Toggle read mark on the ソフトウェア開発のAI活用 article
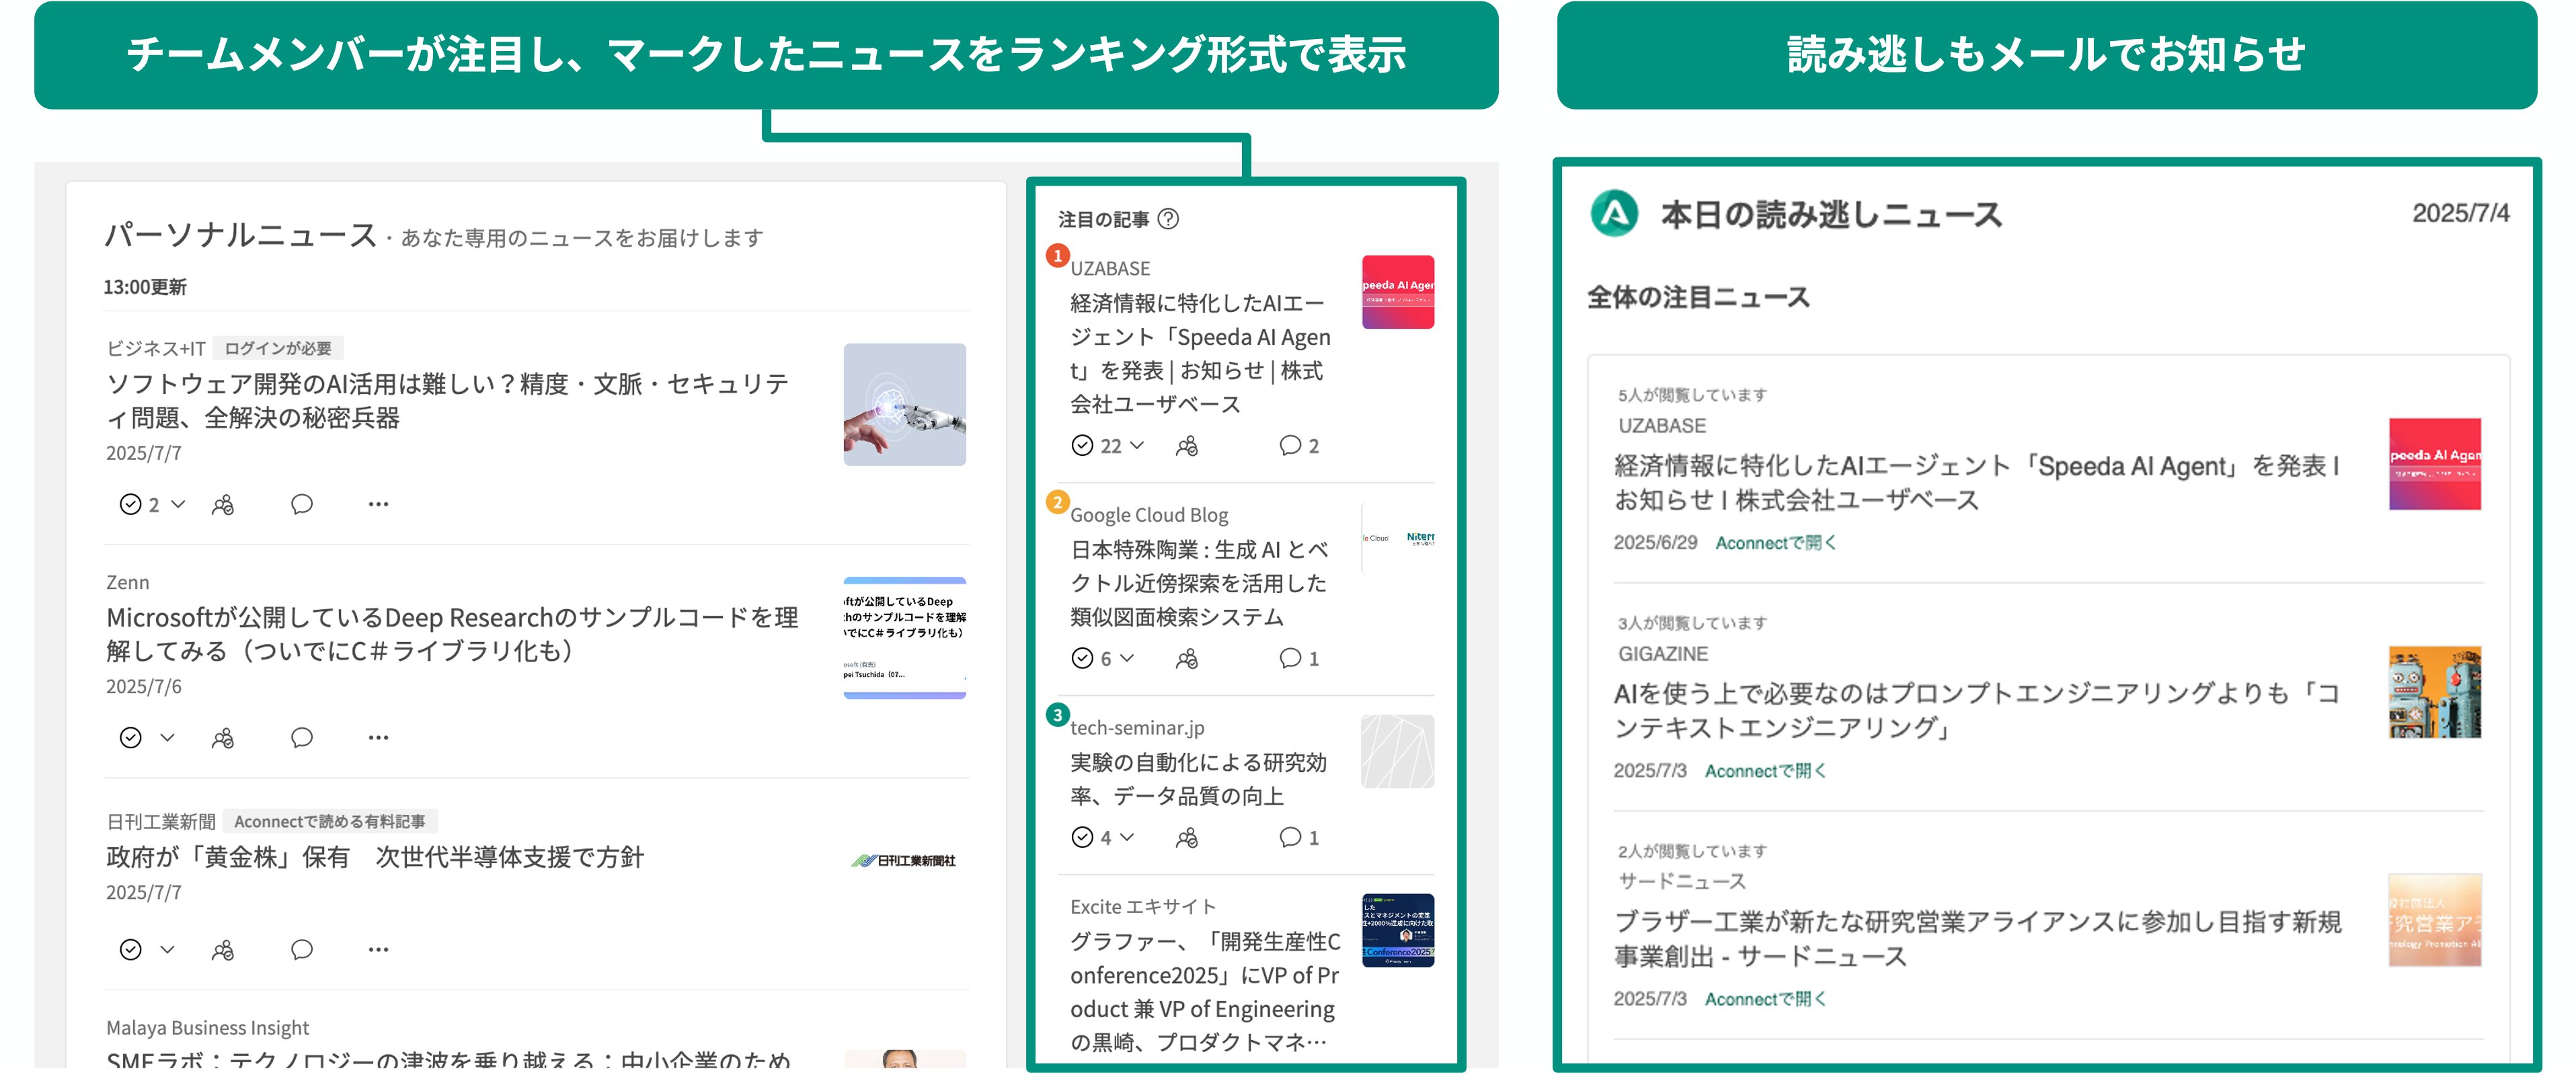 130,504
